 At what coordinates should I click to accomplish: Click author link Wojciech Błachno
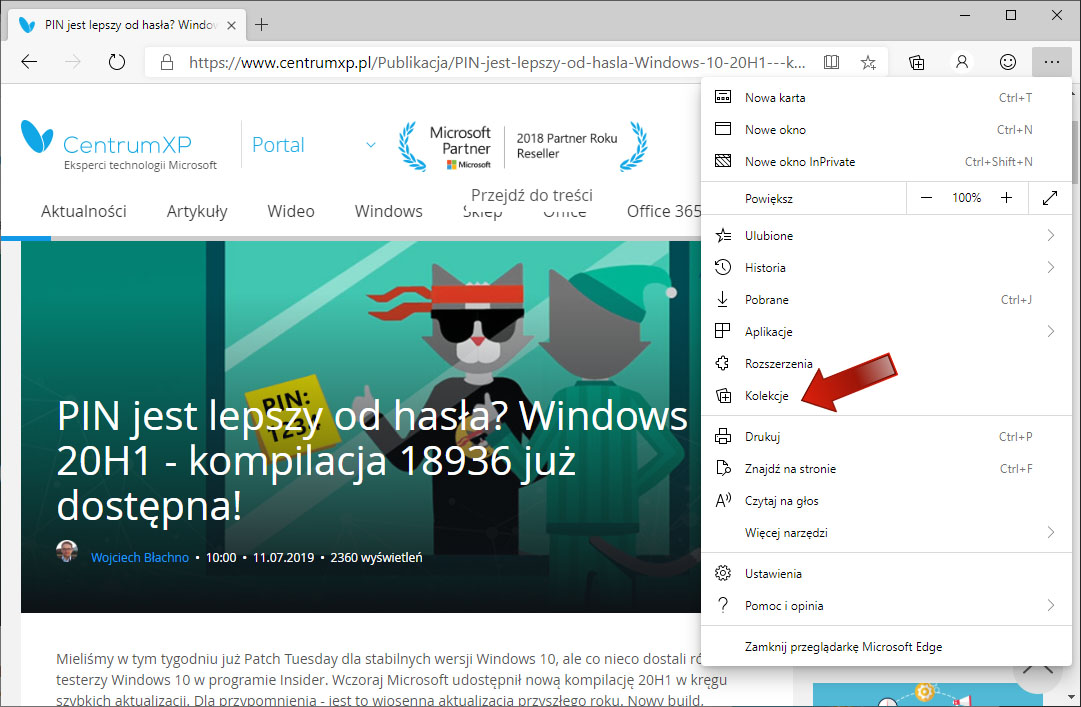pos(140,557)
